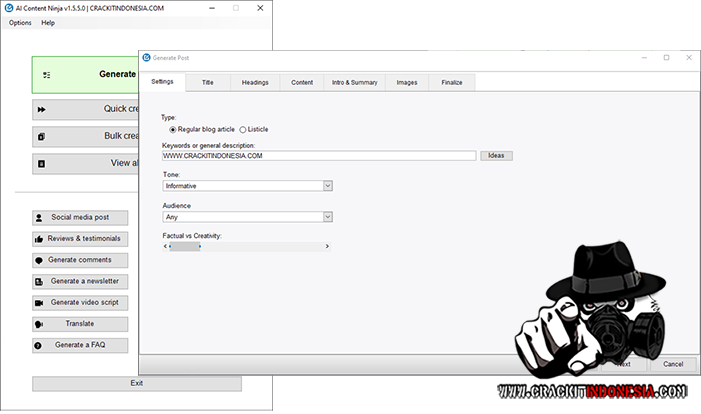Click the Exit button in main window

tap(137, 384)
